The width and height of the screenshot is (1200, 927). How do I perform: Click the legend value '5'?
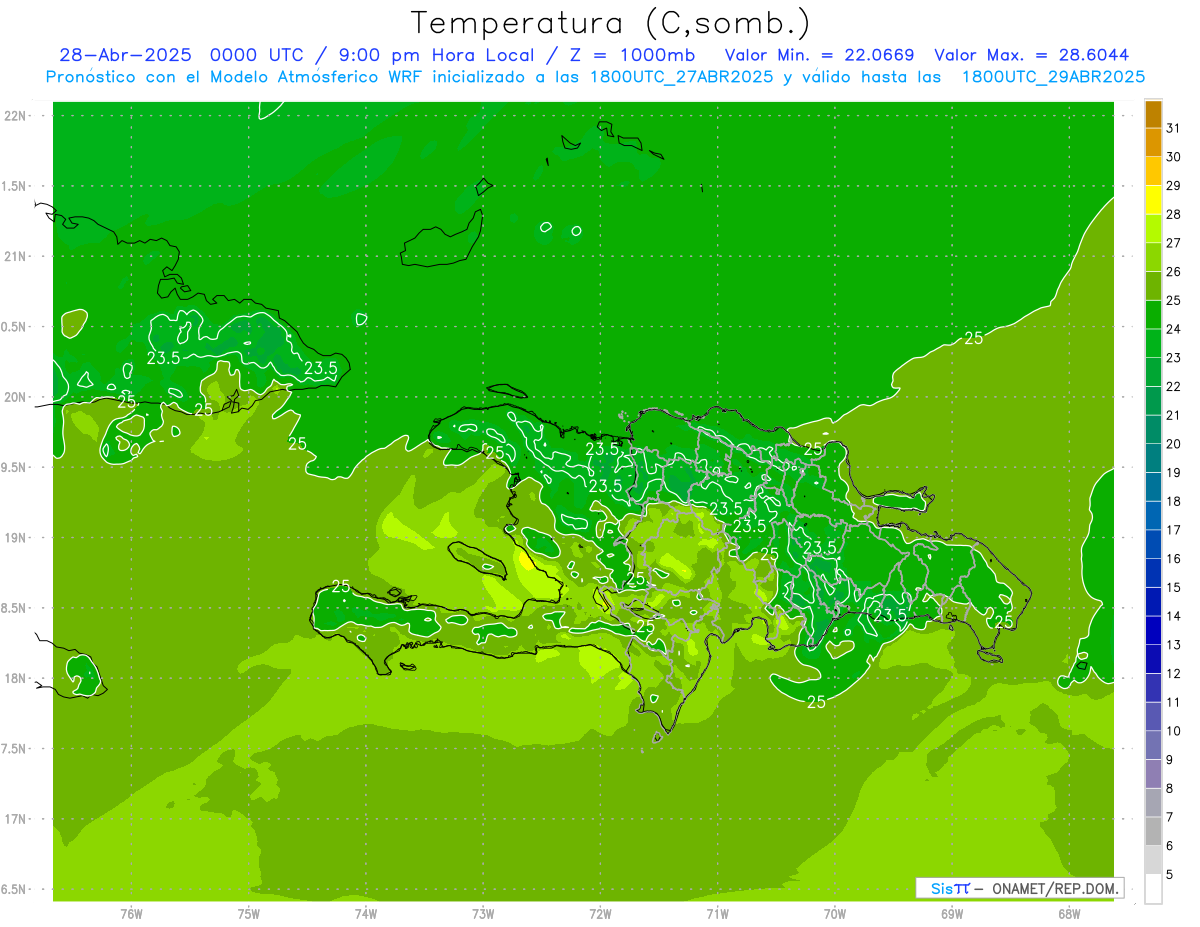tap(1170, 875)
